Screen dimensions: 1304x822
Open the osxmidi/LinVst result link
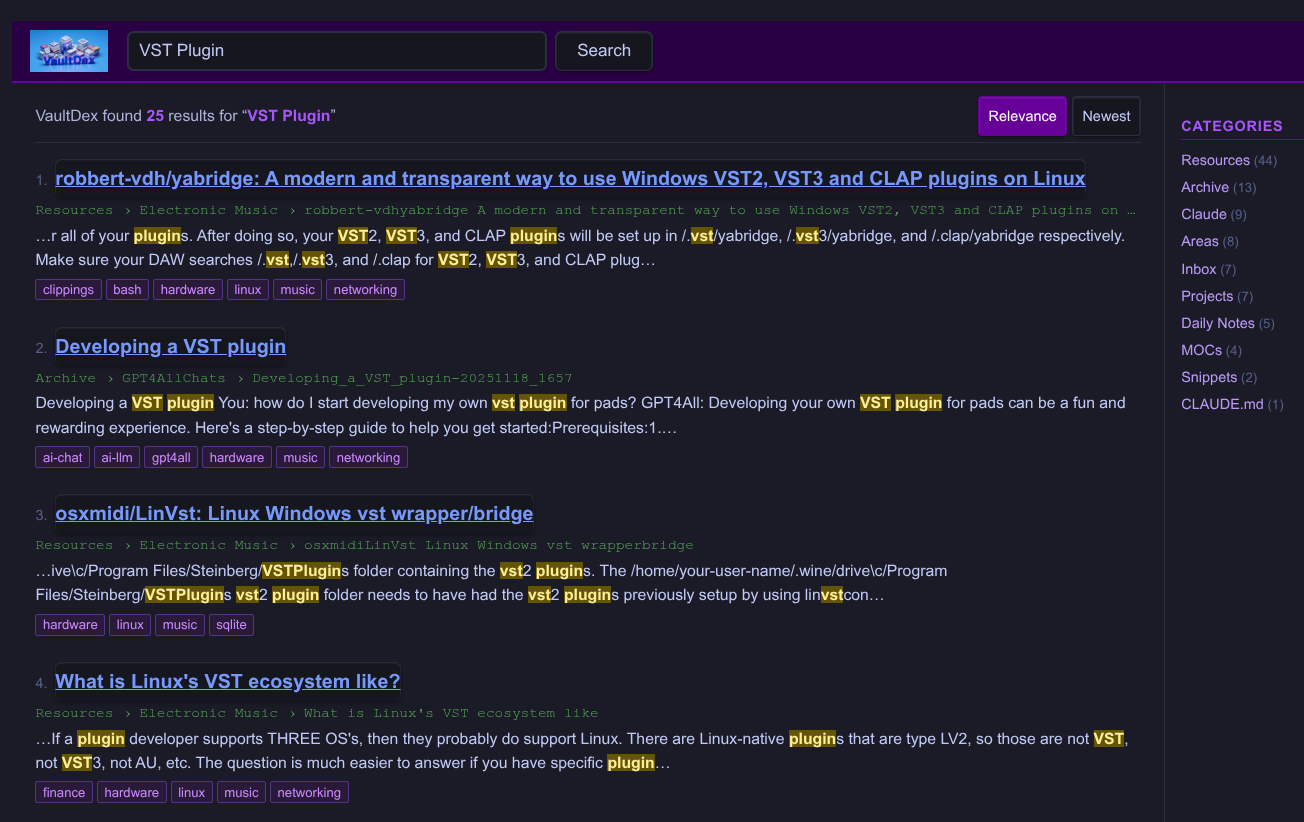[294, 514]
